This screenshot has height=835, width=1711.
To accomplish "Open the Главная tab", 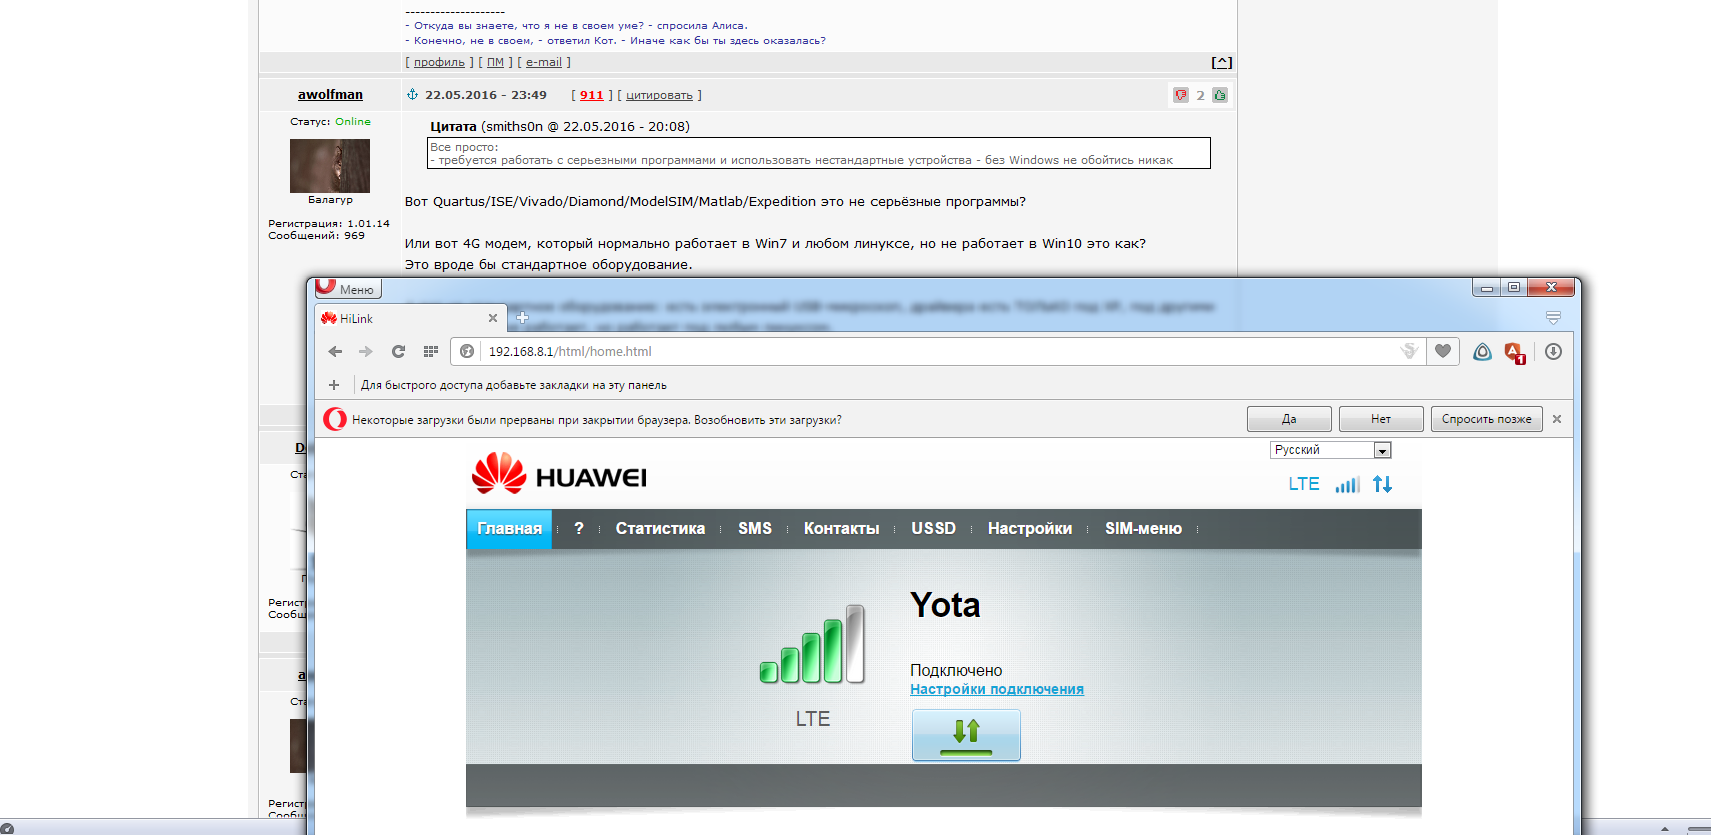I will coord(509,529).
